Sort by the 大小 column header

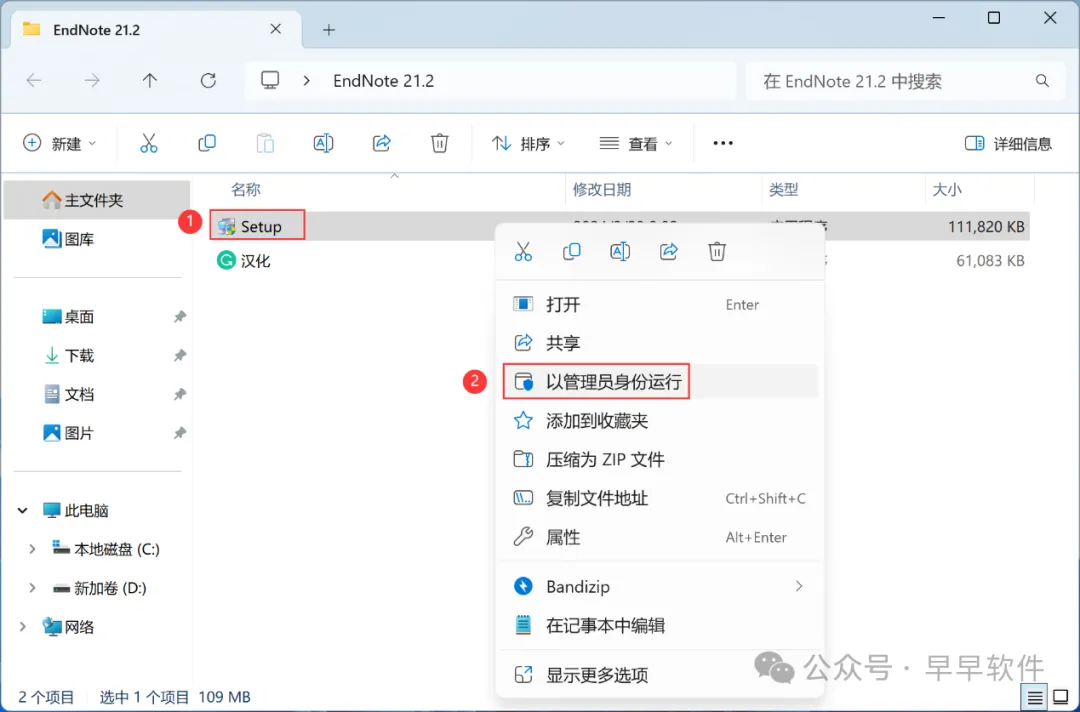click(946, 189)
